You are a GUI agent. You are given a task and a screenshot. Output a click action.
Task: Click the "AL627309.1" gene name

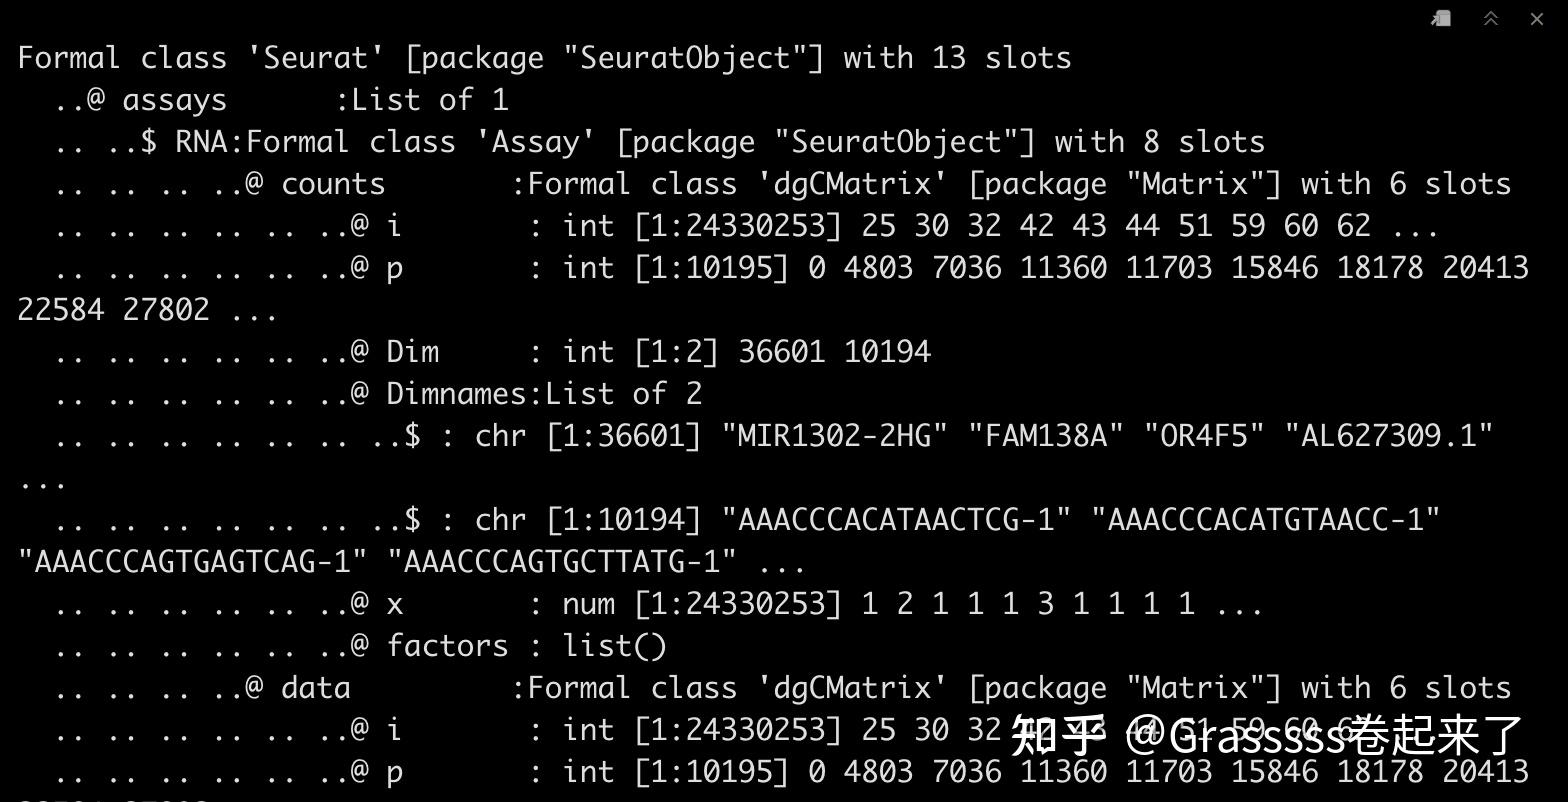(x=1388, y=436)
